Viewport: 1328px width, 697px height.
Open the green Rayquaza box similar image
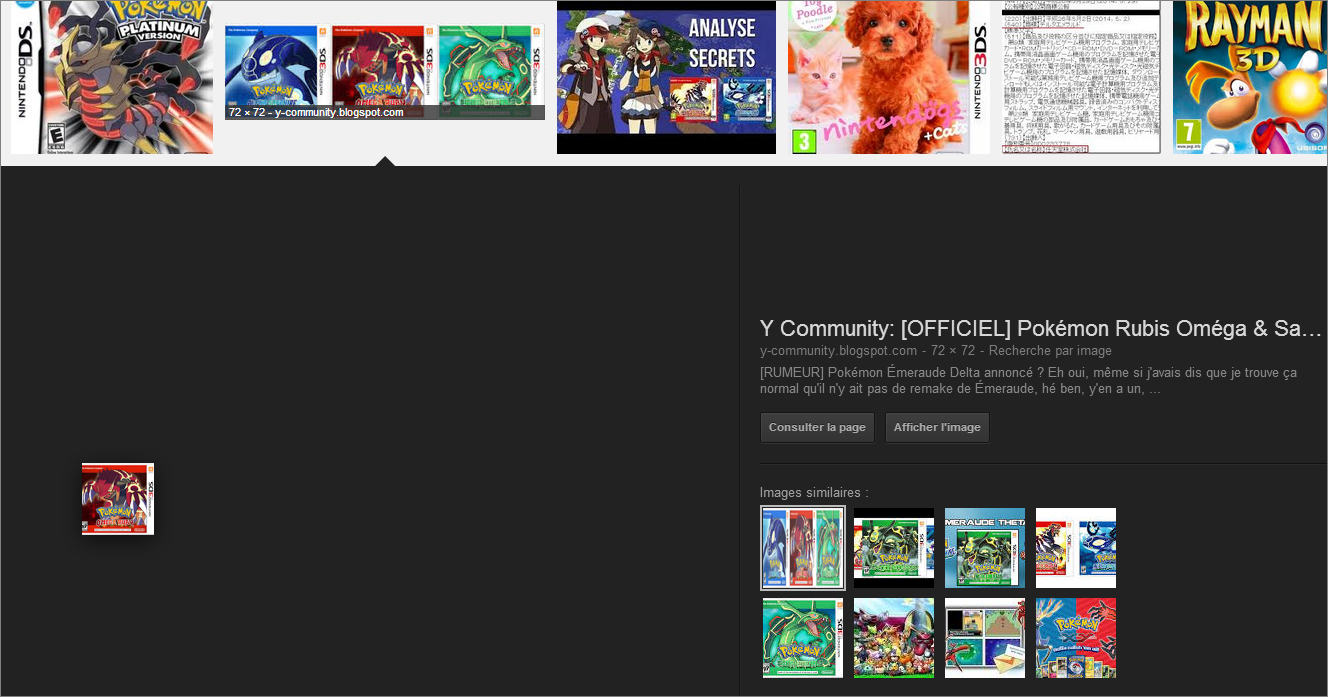coord(803,638)
